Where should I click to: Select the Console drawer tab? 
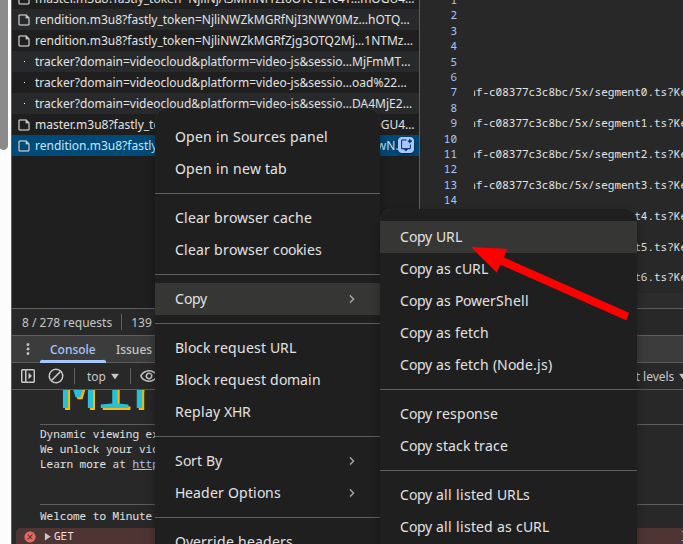pyautogui.click(x=73, y=350)
